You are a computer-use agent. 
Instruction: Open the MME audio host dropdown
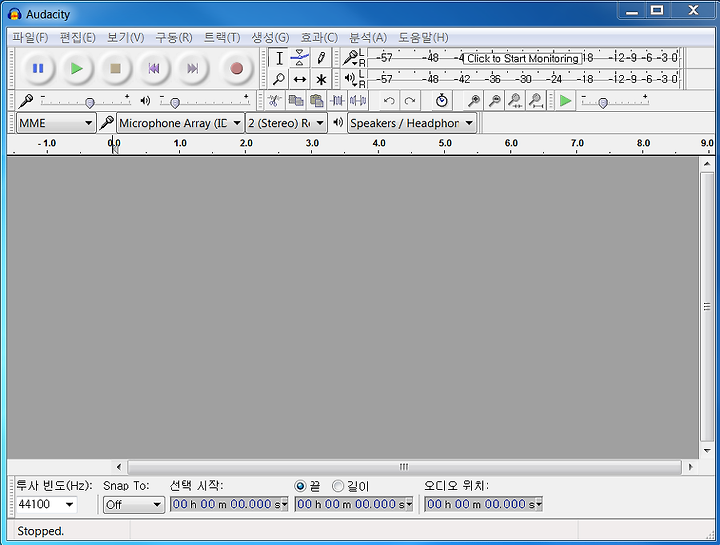[56, 123]
